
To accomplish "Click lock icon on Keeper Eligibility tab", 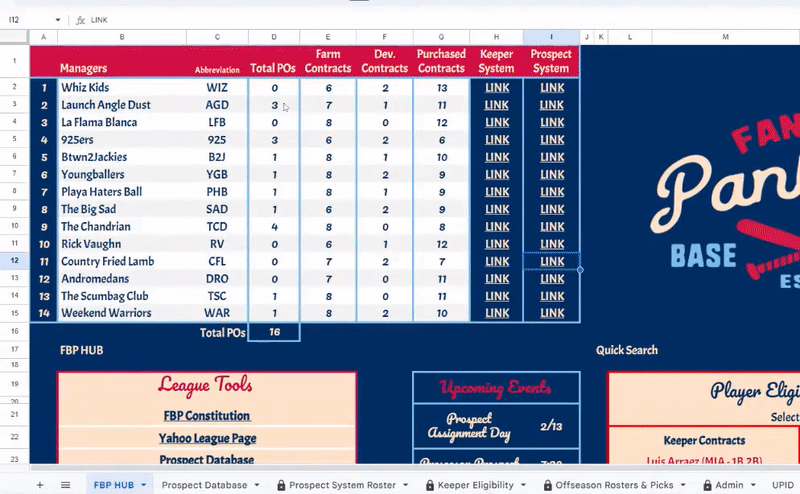I will pos(430,485).
